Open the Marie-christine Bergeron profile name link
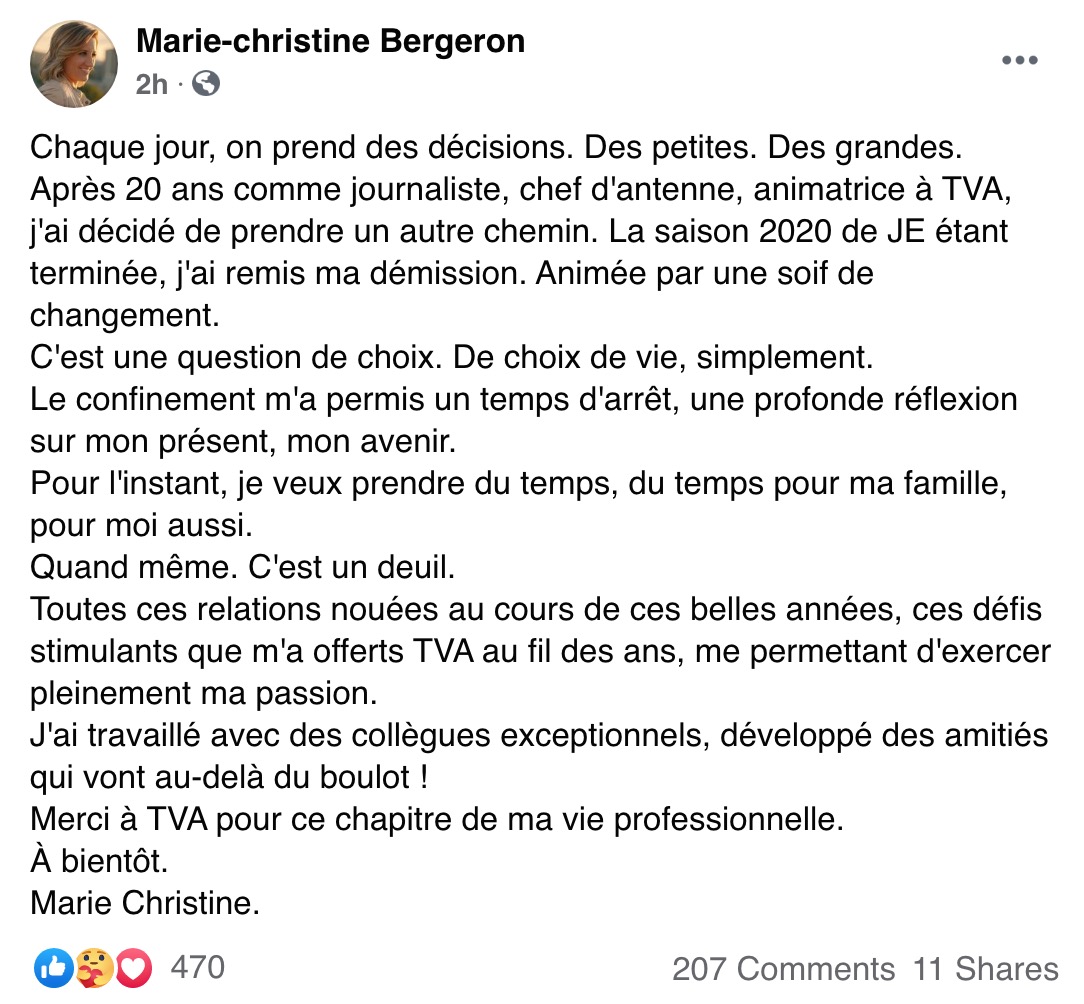1084x1004 pixels. pos(330,41)
